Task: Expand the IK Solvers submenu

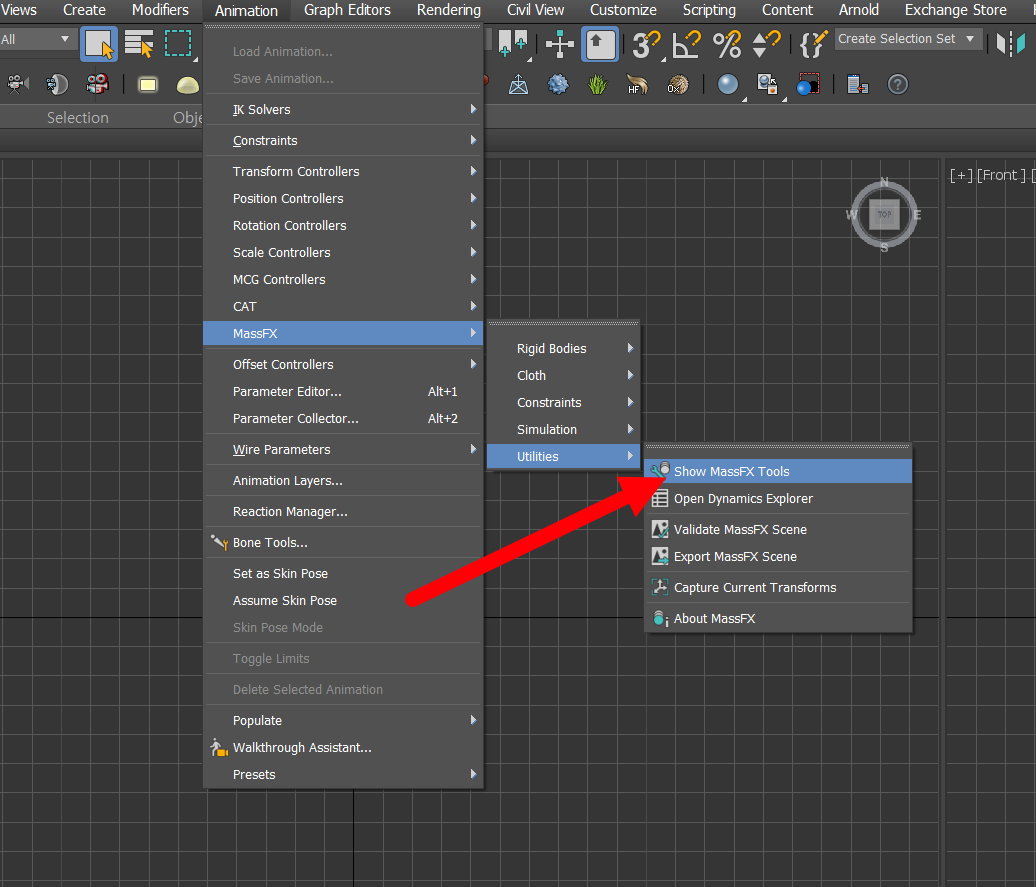Action: pyautogui.click(x=344, y=110)
